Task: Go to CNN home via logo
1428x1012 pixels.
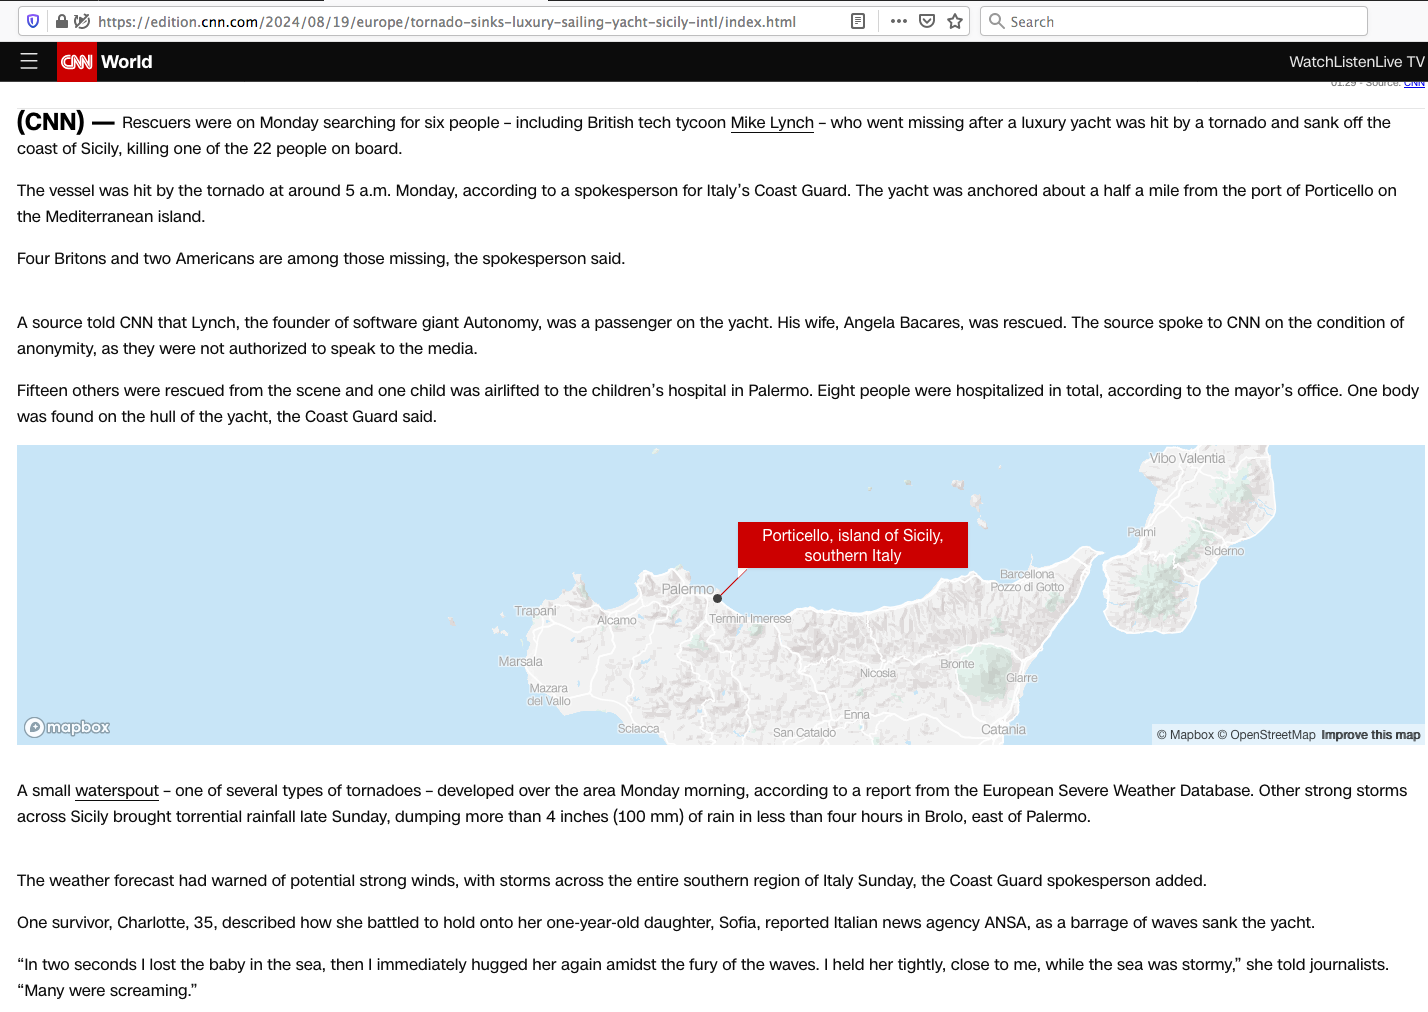Action: (x=77, y=62)
